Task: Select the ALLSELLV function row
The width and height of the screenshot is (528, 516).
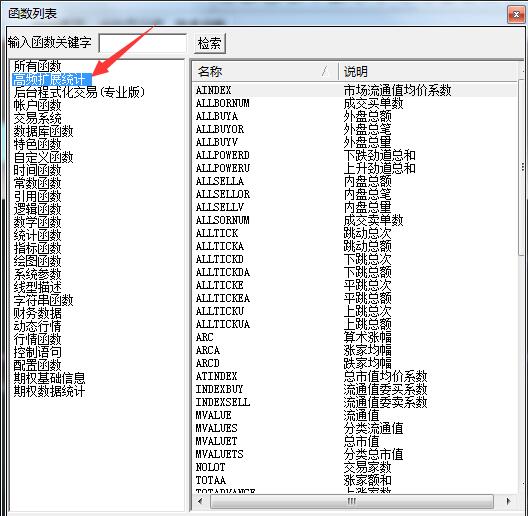Action: point(355,207)
